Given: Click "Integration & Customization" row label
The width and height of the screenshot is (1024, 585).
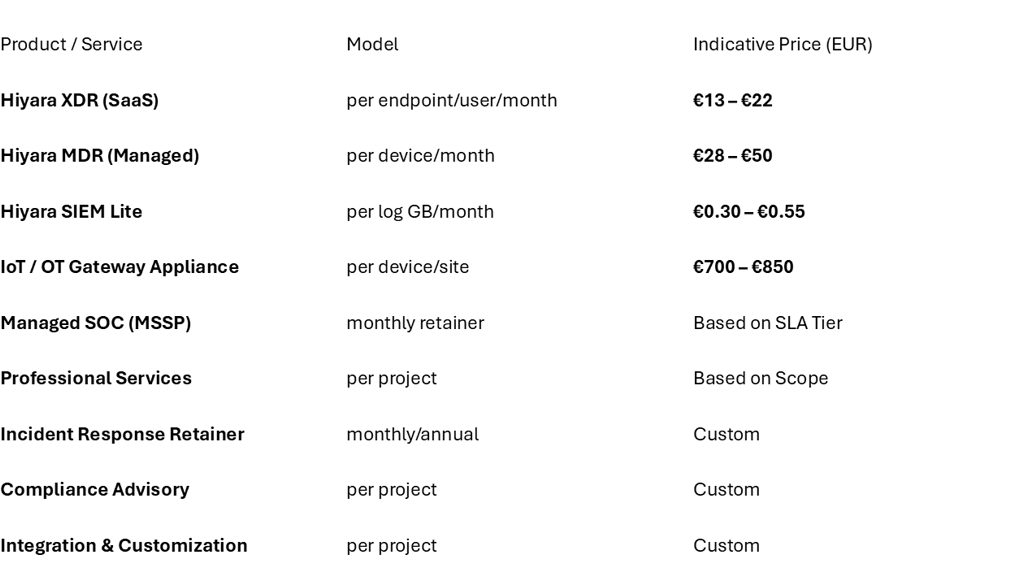Looking at the screenshot, I should 124,546.
